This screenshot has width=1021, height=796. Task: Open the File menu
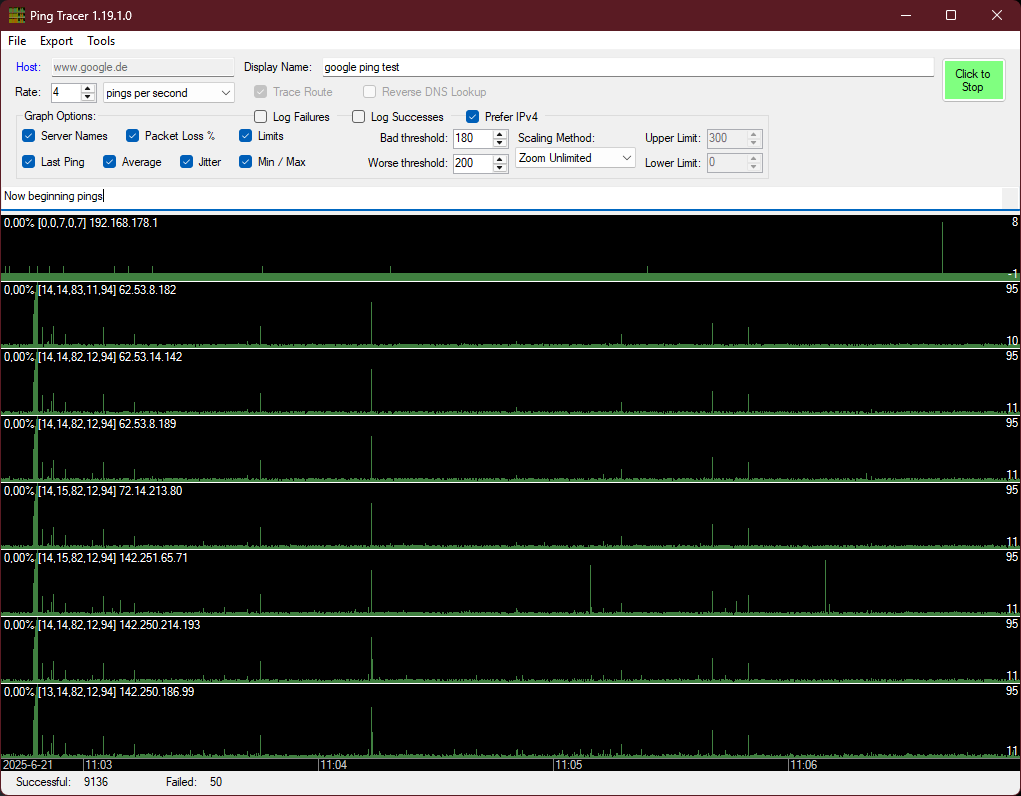click(x=17, y=40)
